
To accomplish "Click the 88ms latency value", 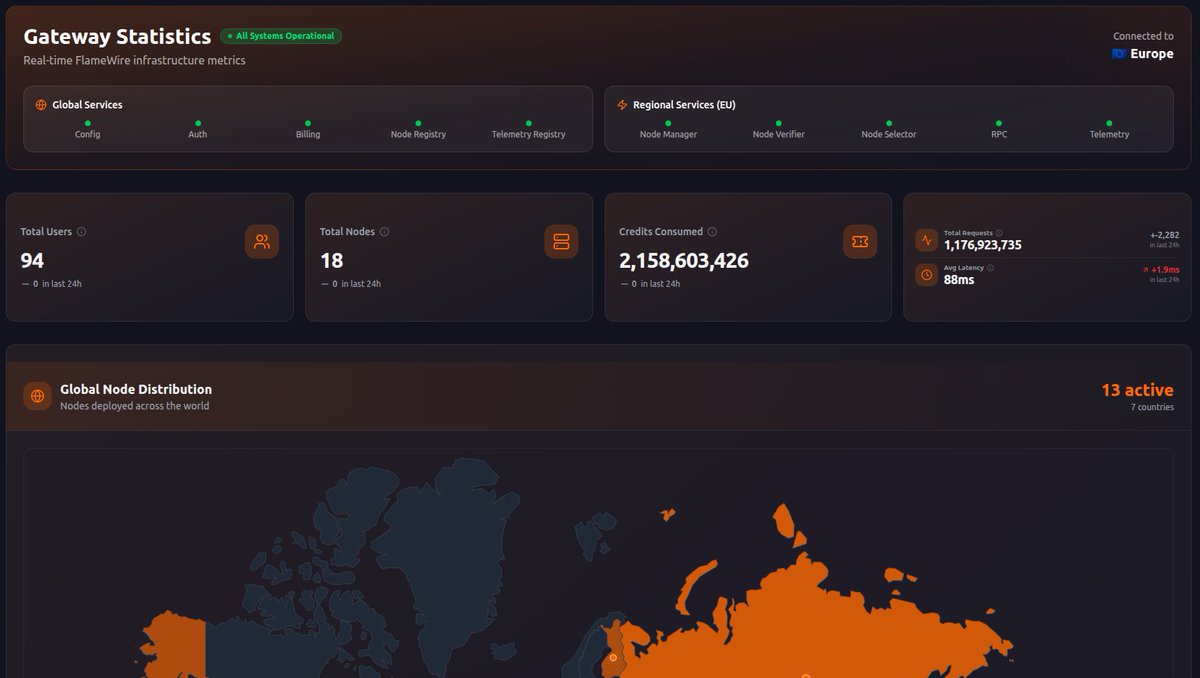I will pyautogui.click(x=959, y=280).
